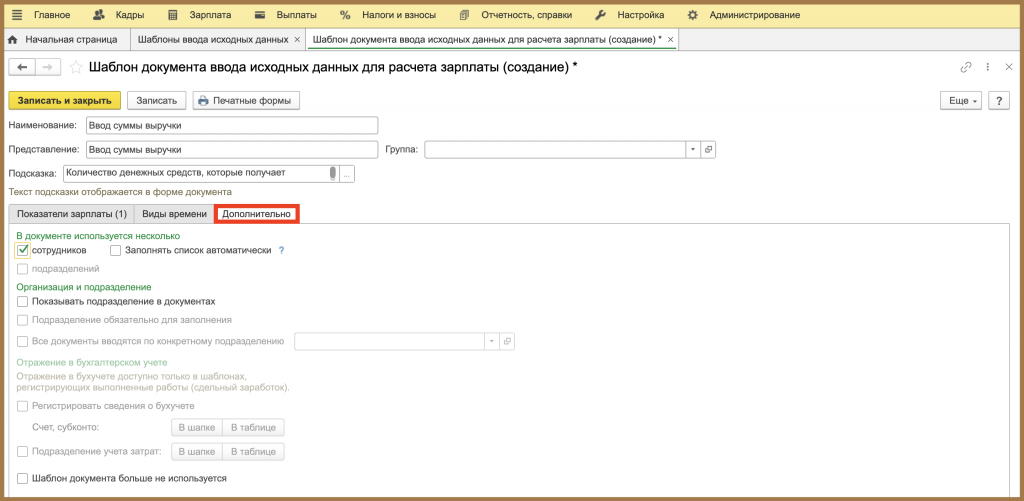Screen dimensions: 1024x501
Task: Switch to Виды времени tab
Action: pyautogui.click(x=174, y=214)
